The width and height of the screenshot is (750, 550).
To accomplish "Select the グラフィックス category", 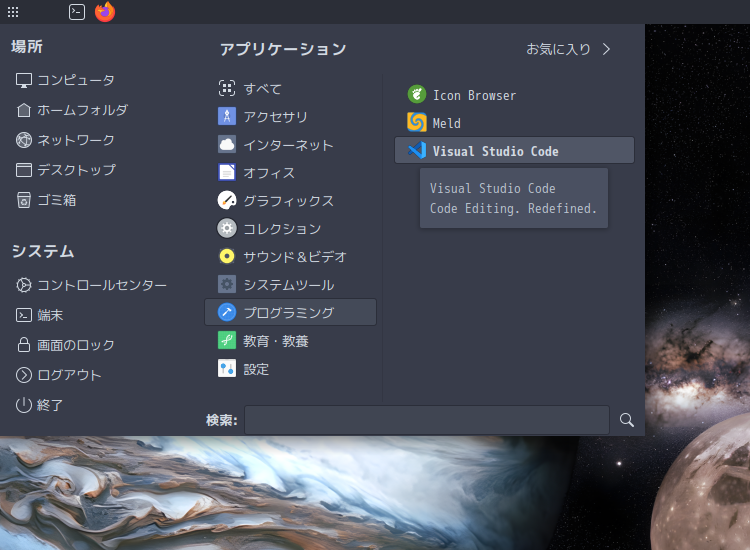I will (290, 200).
